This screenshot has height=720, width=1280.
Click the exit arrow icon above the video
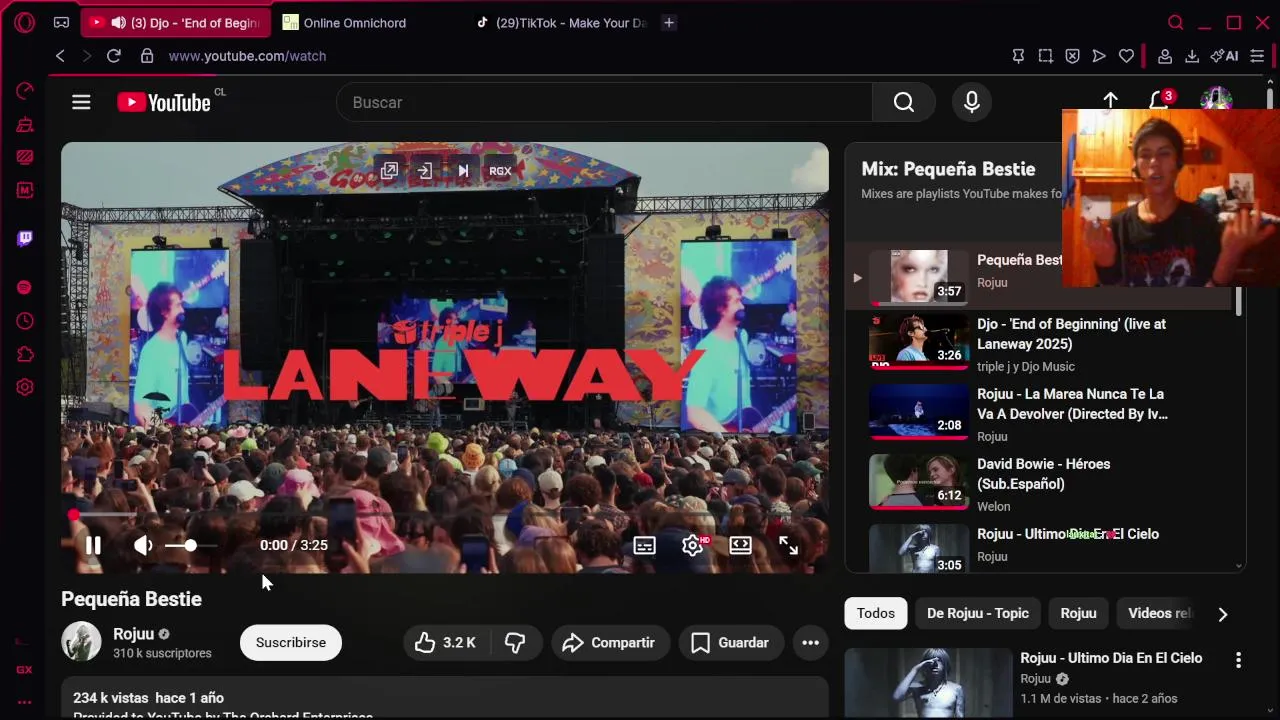pyautogui.click(x=425, y=171)
